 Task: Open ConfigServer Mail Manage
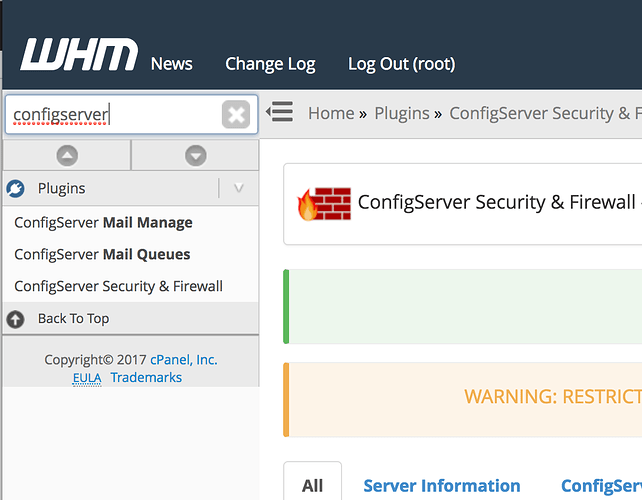[103, 223]
